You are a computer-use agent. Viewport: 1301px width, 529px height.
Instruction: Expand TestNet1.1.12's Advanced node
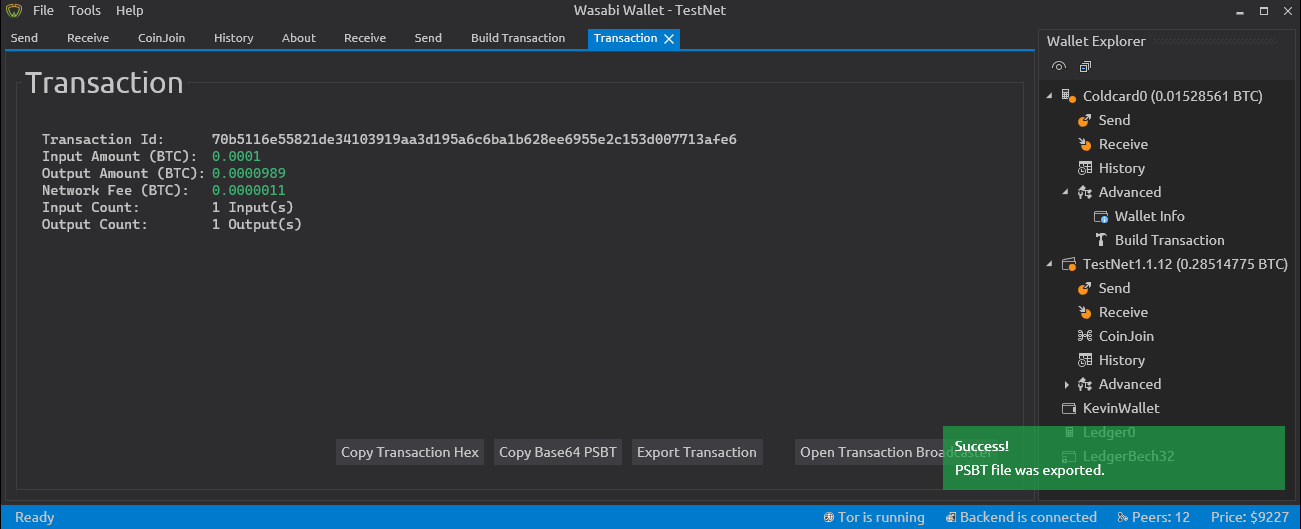[x=1066, y=385]
